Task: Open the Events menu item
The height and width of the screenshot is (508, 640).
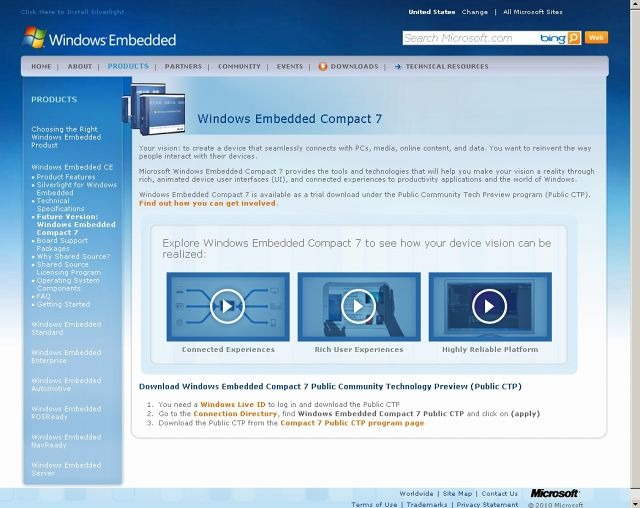Action: coord(290,67)
